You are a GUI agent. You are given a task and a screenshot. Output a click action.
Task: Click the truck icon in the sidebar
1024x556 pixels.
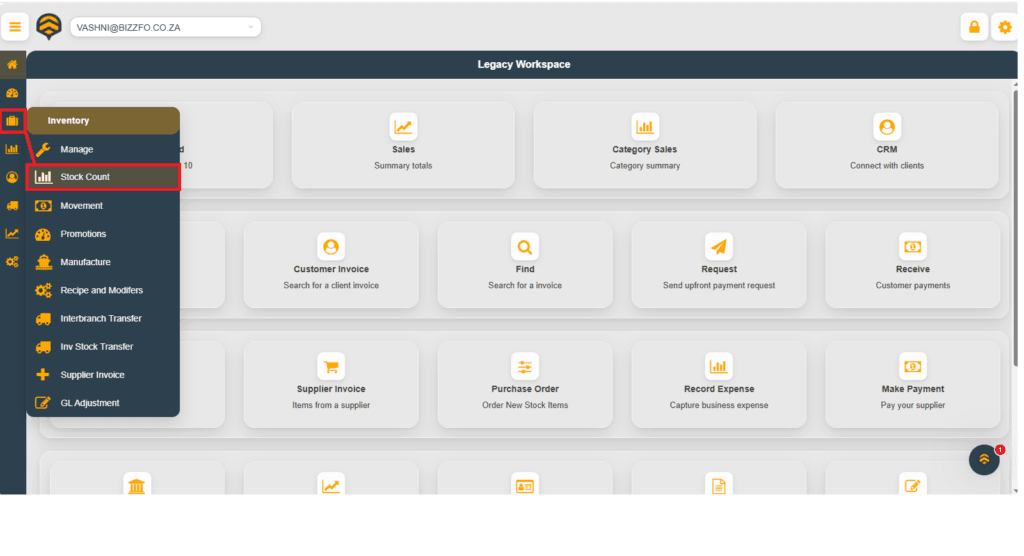tap(12, 205)
